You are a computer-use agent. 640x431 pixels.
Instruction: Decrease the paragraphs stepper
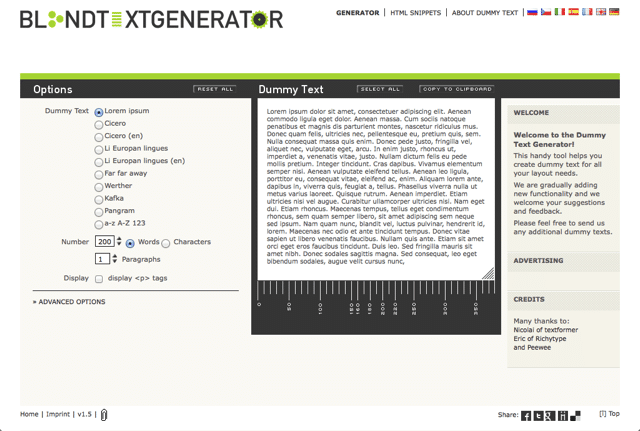(115, 261)
